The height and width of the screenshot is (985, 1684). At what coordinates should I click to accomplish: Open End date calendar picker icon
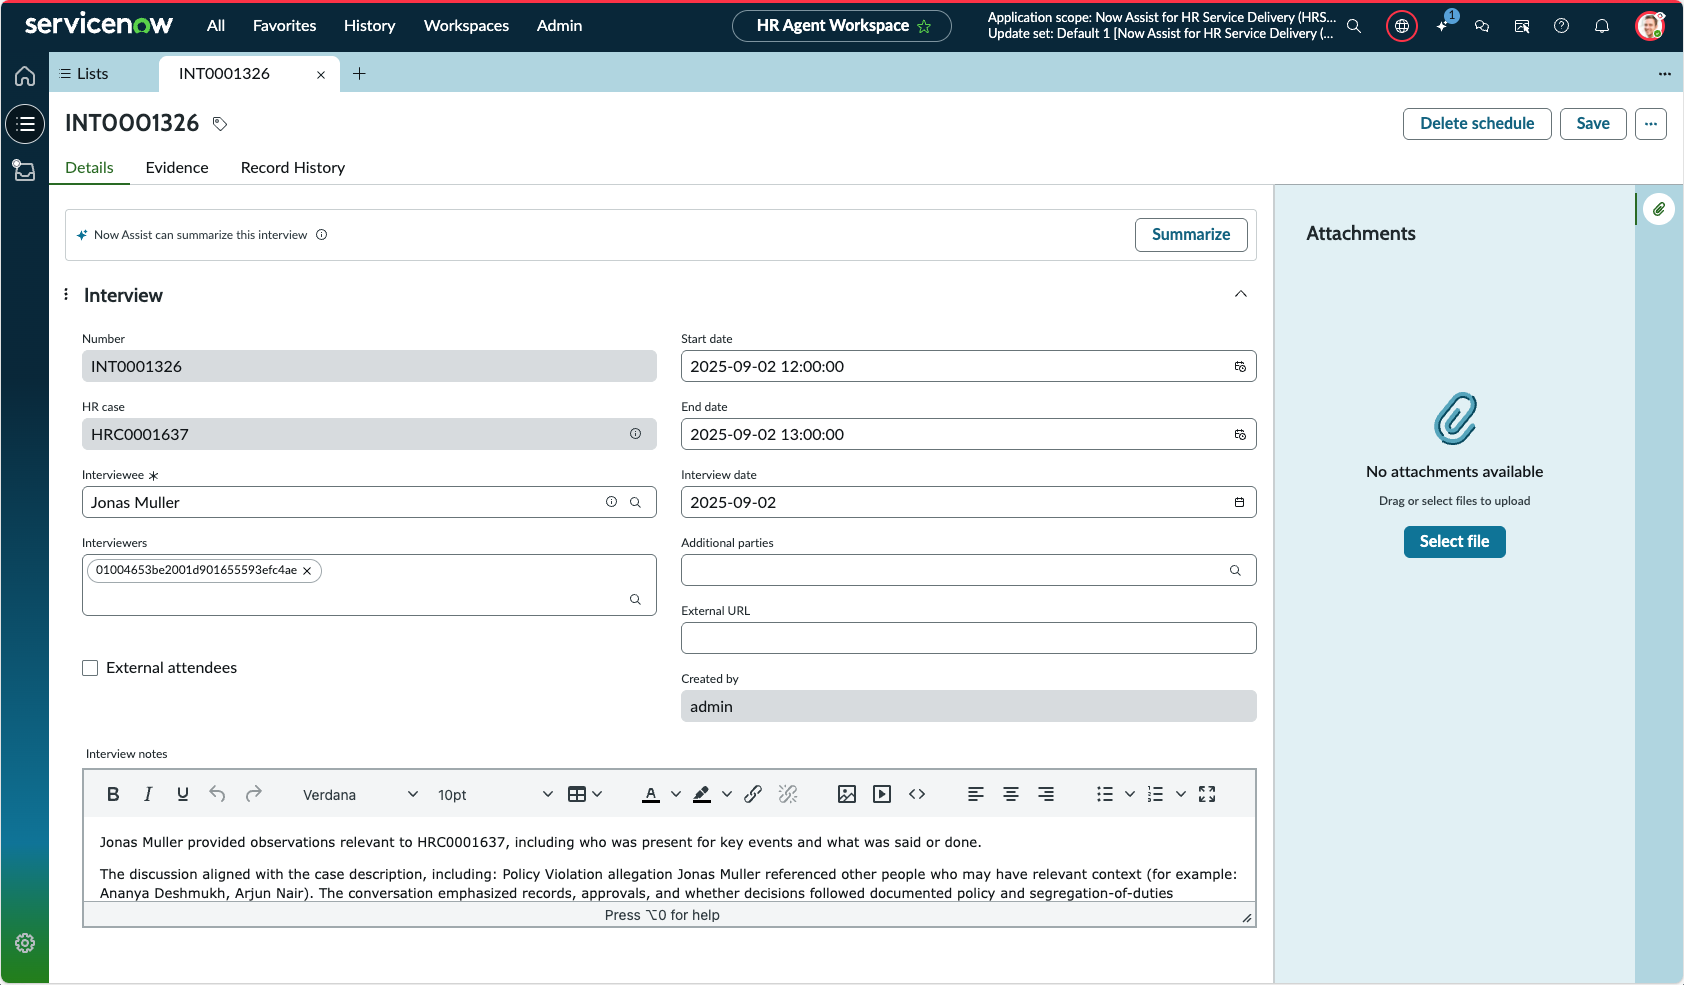click(x=1240, y=435)
